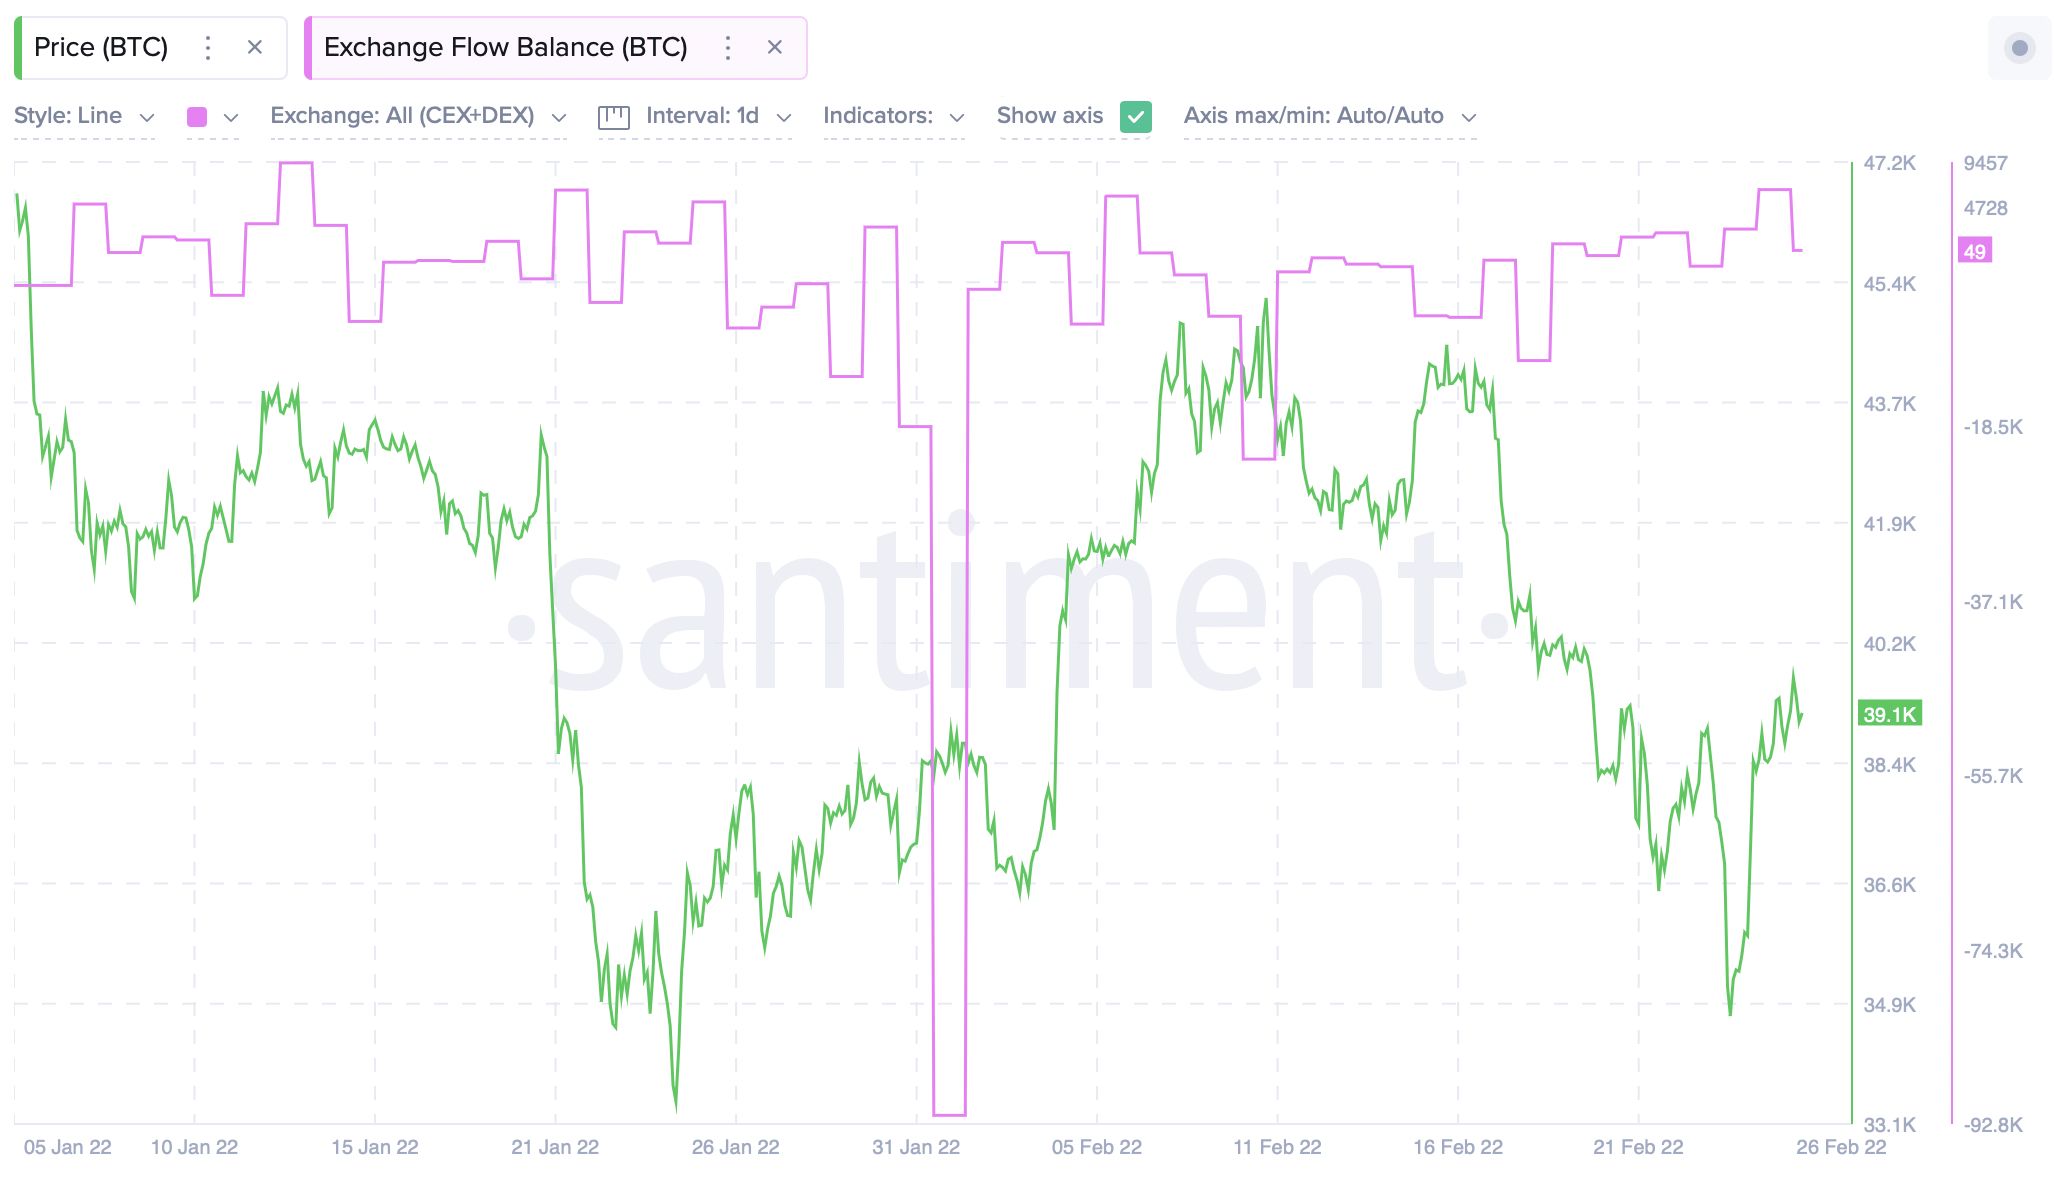Remove the Price (BTC) metric
This screenshot has height=1180, width=2054.
(255, 47)
